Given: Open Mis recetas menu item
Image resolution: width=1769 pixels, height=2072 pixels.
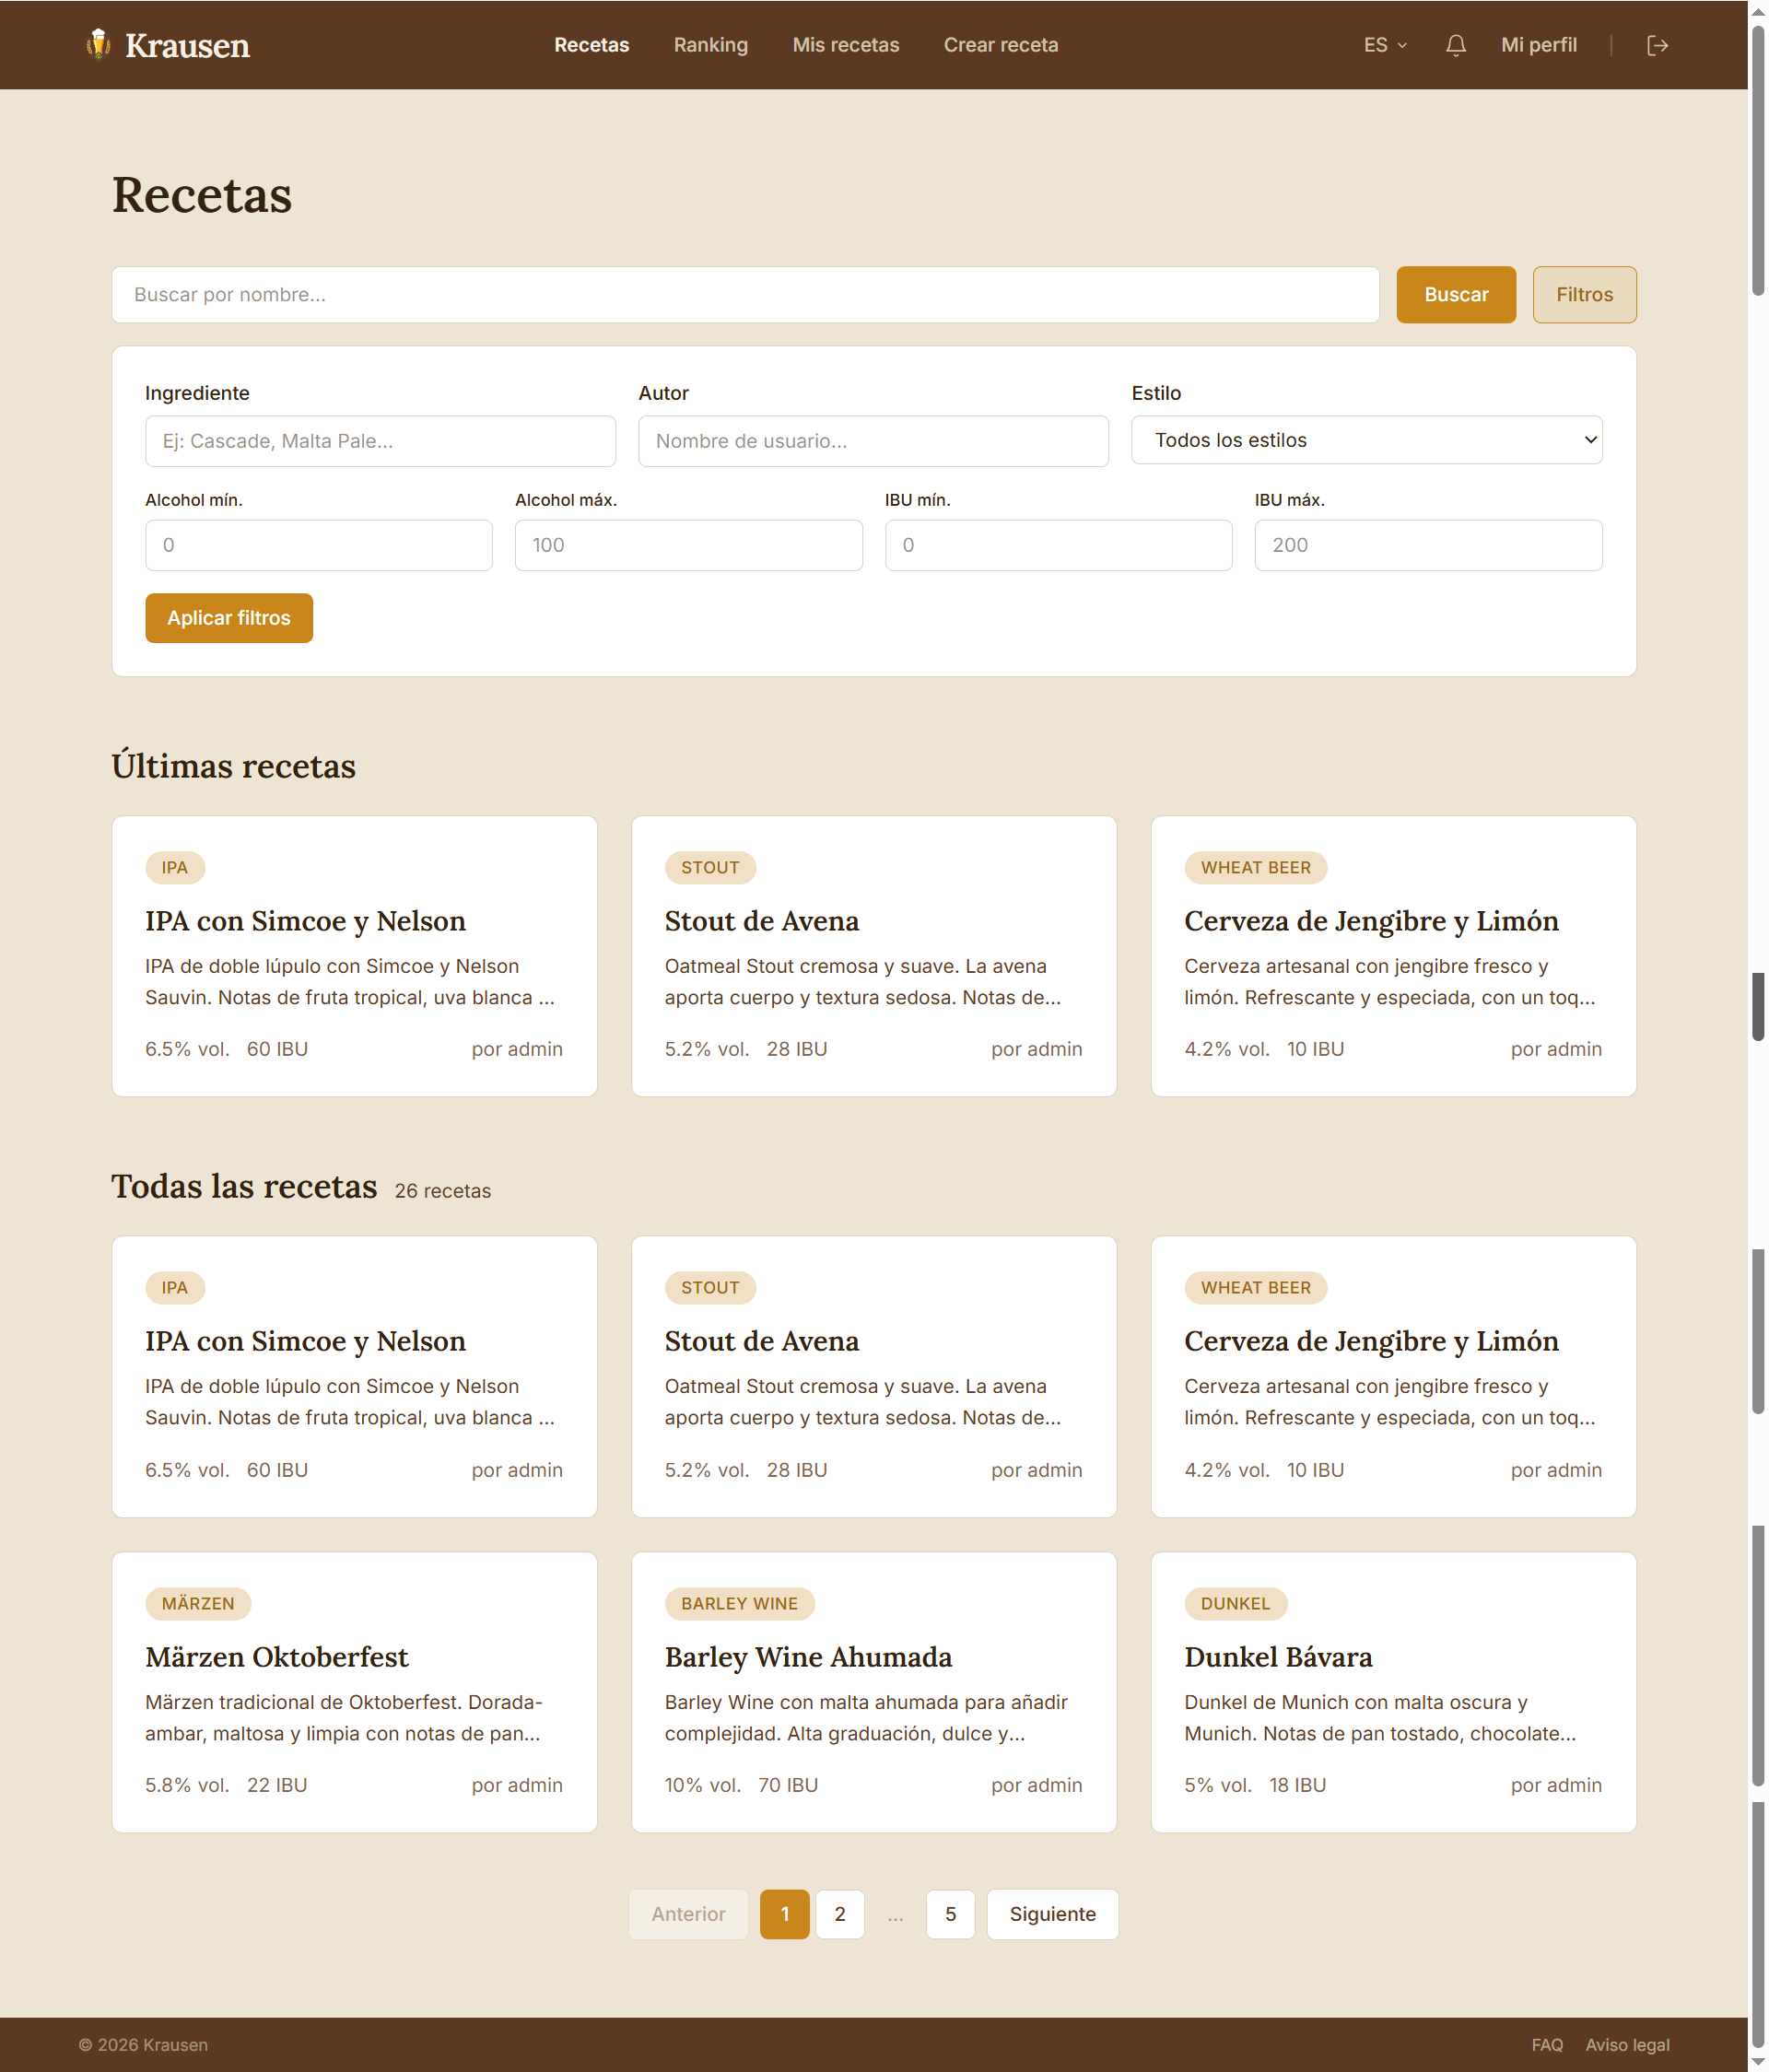Looking at the screenshot, I should pos(845,45).
